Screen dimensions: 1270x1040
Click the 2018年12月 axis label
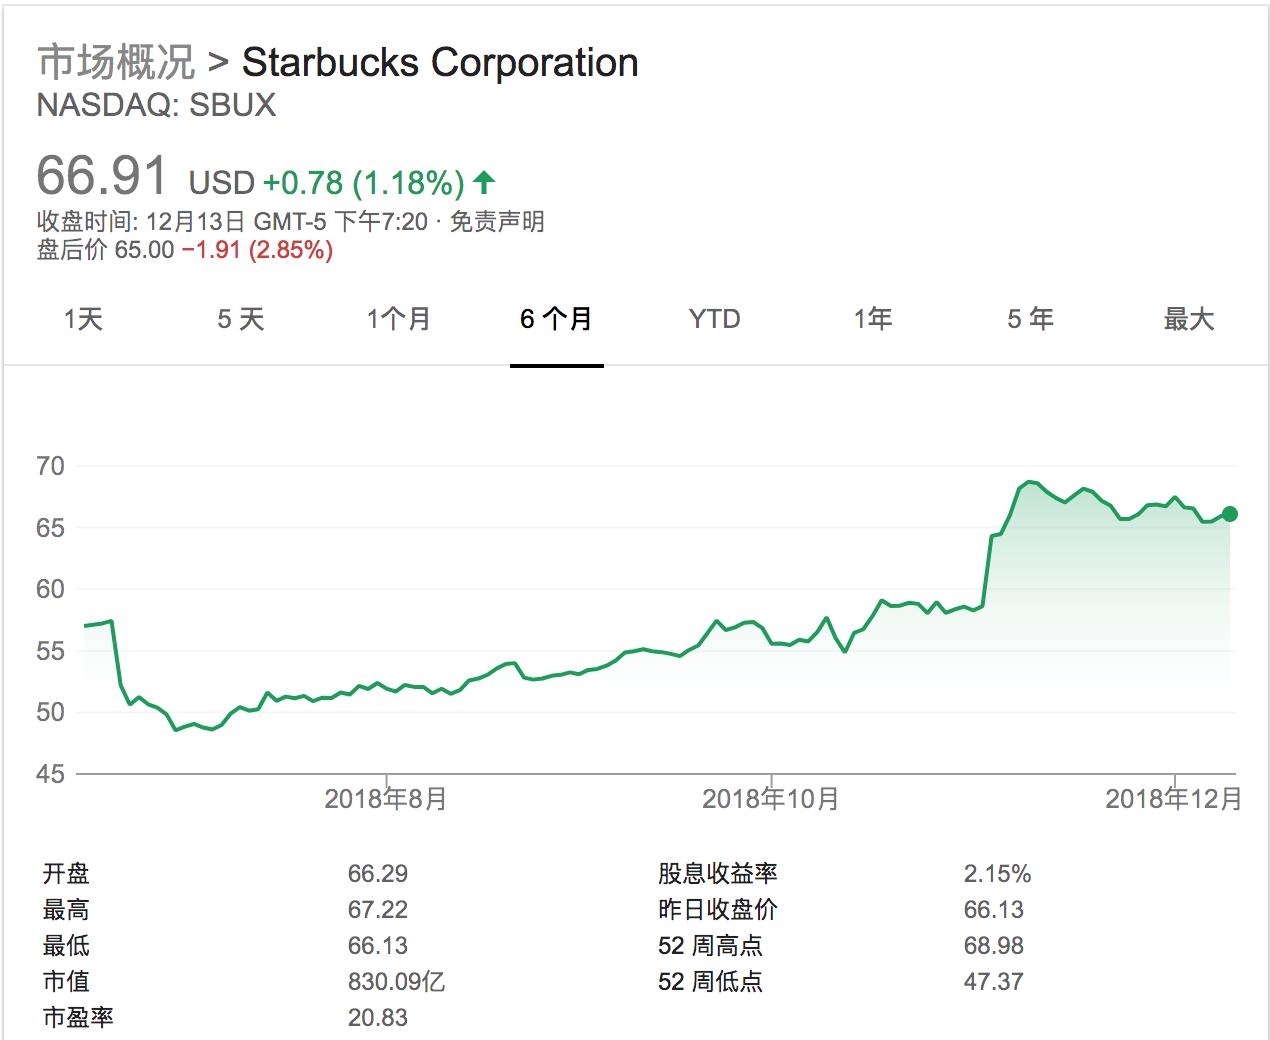pos(1174,799)
